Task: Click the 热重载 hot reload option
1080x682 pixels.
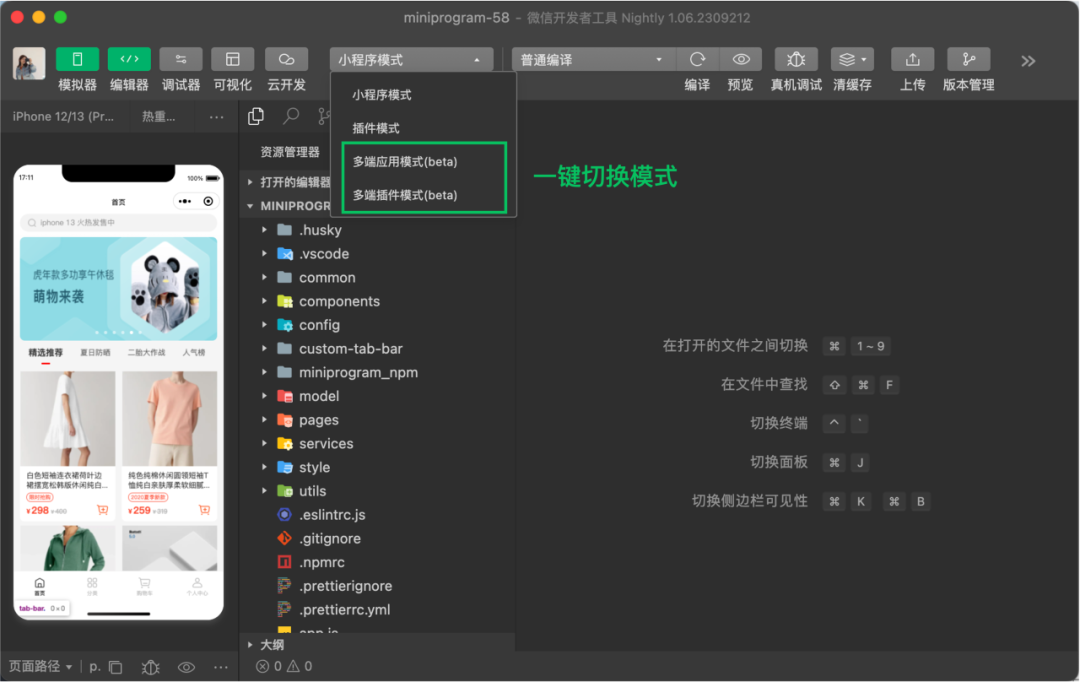Action: (x=158, y=116)
